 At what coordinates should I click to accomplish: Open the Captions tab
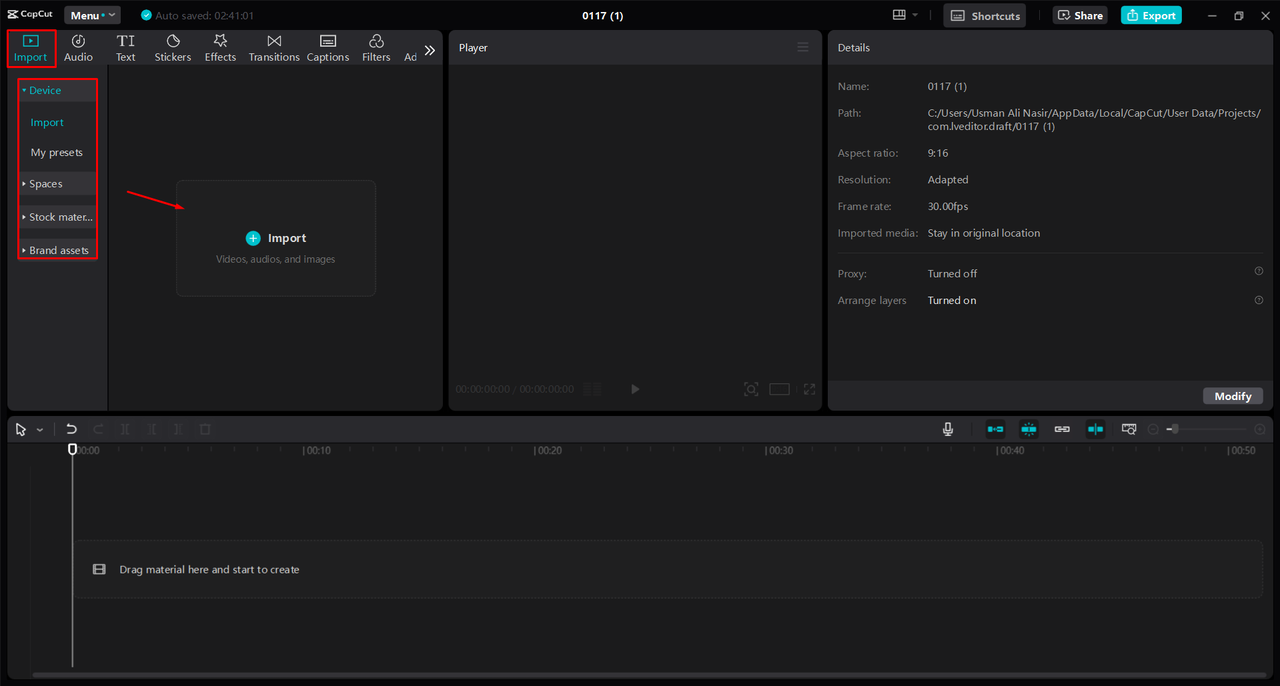(328, 48)
